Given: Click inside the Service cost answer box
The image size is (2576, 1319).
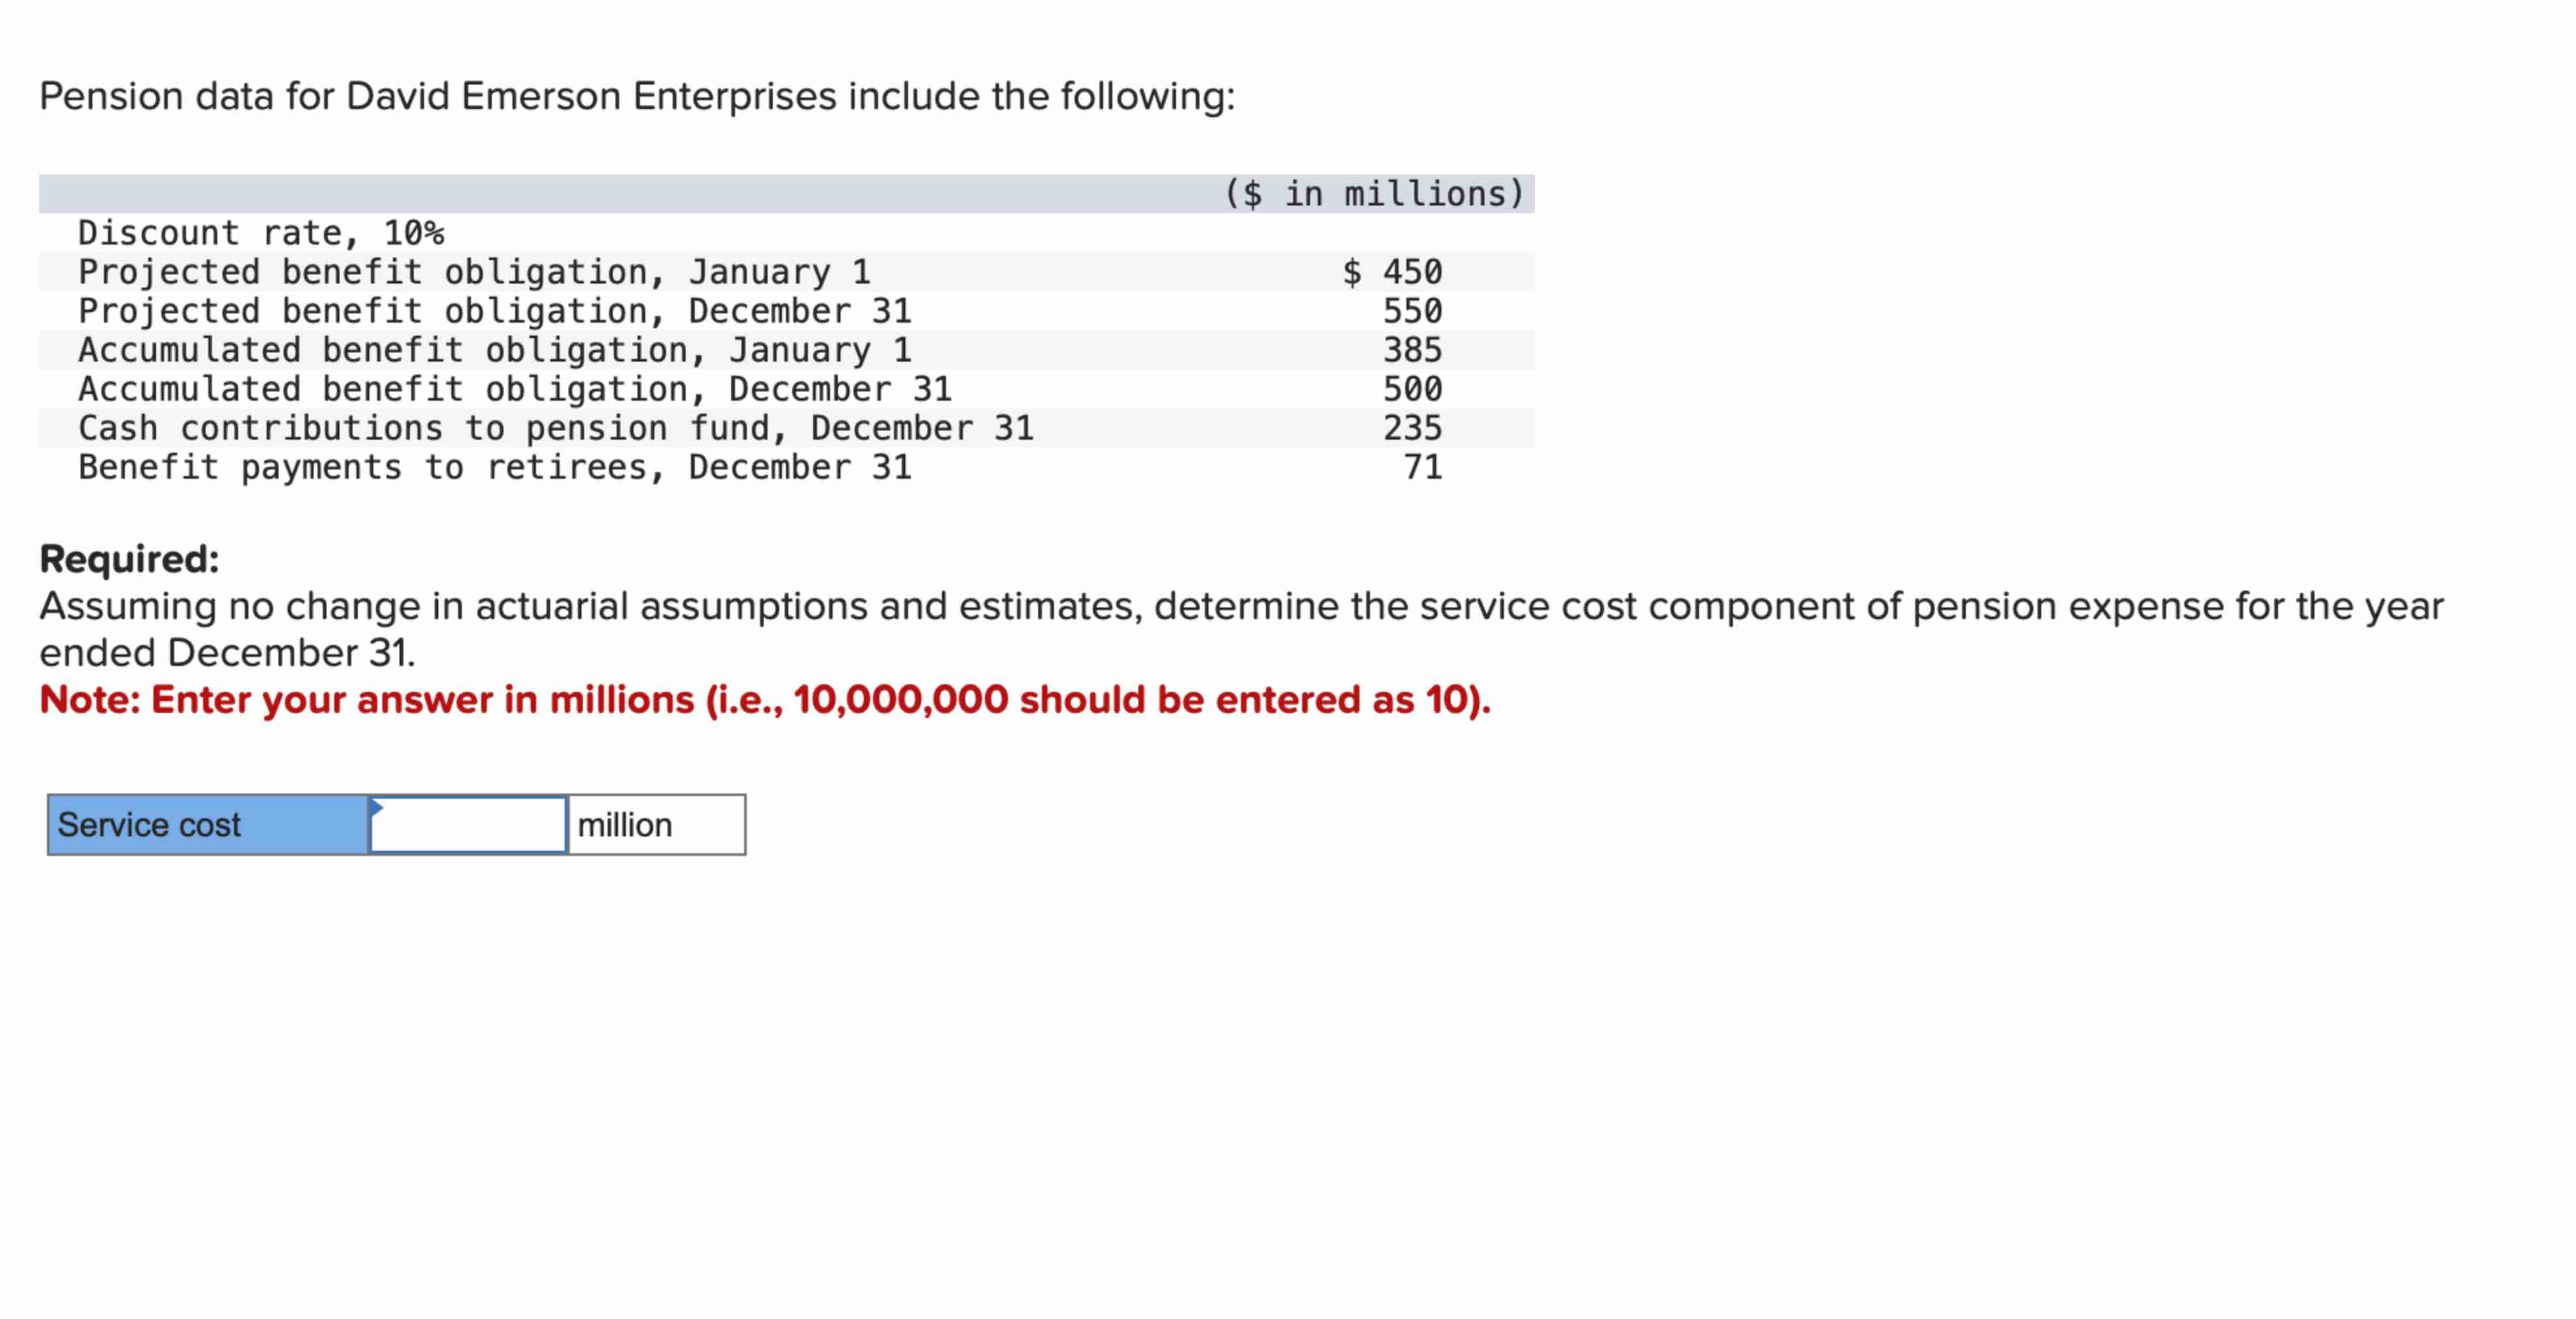Looking at the screenshot, I should tap(468, 825).
